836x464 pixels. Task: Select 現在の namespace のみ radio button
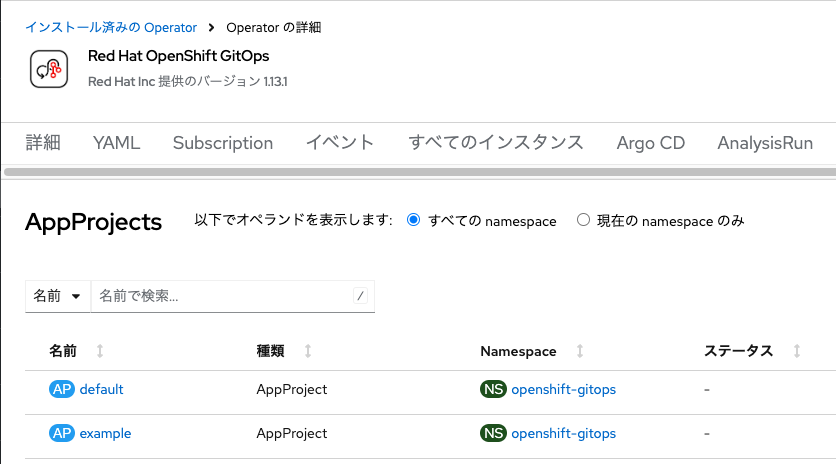click(x=583, y=220)
